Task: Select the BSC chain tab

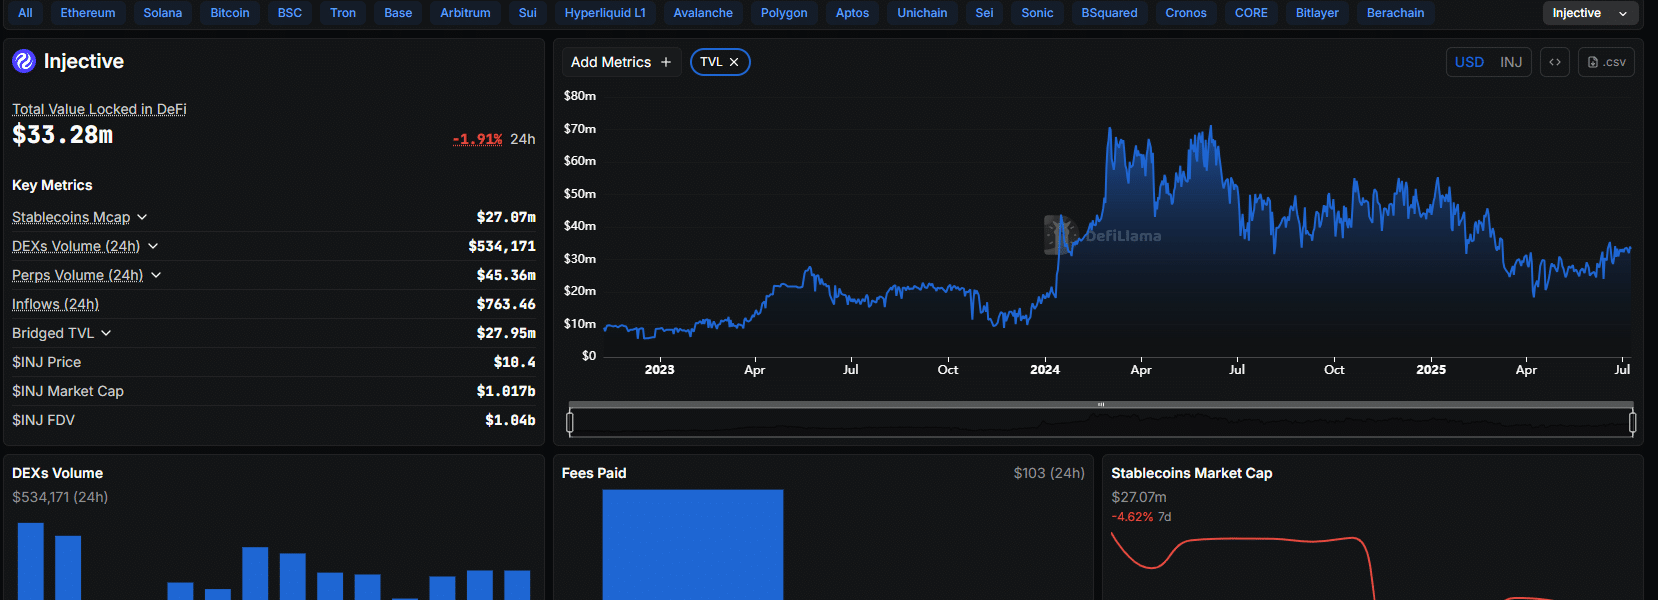Action: point(290,13)
